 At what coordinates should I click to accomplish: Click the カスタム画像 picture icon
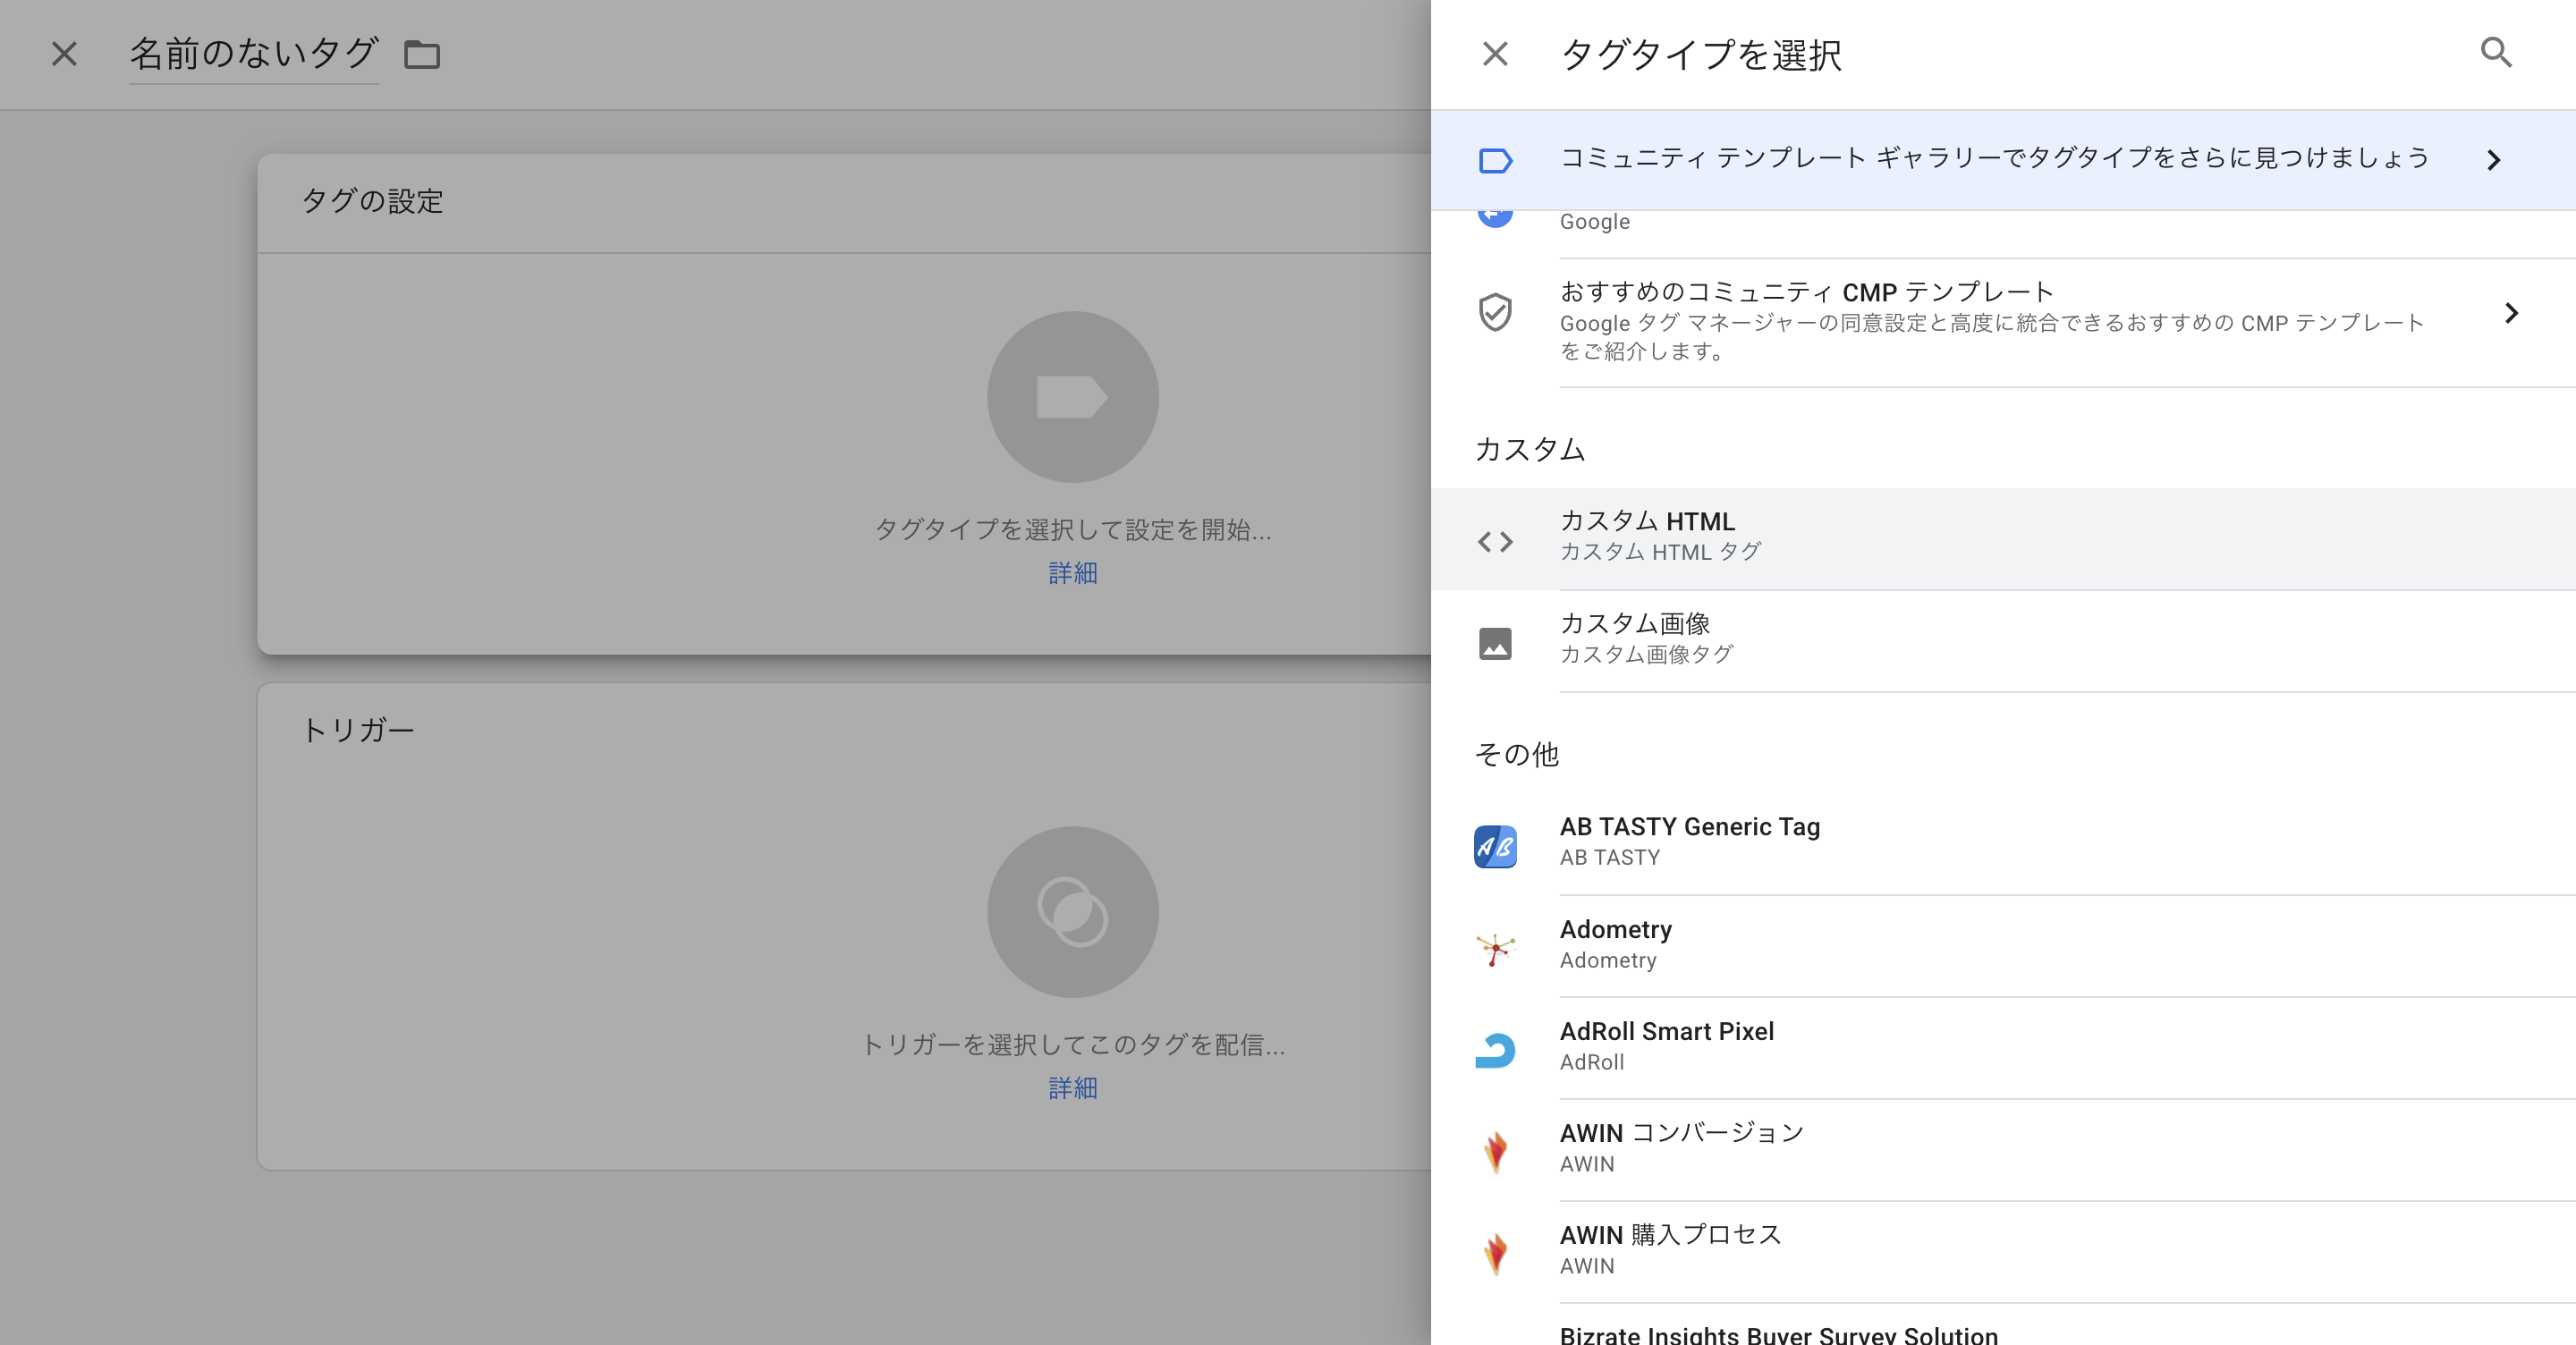pyautogui.click(x=1495, y=643)
